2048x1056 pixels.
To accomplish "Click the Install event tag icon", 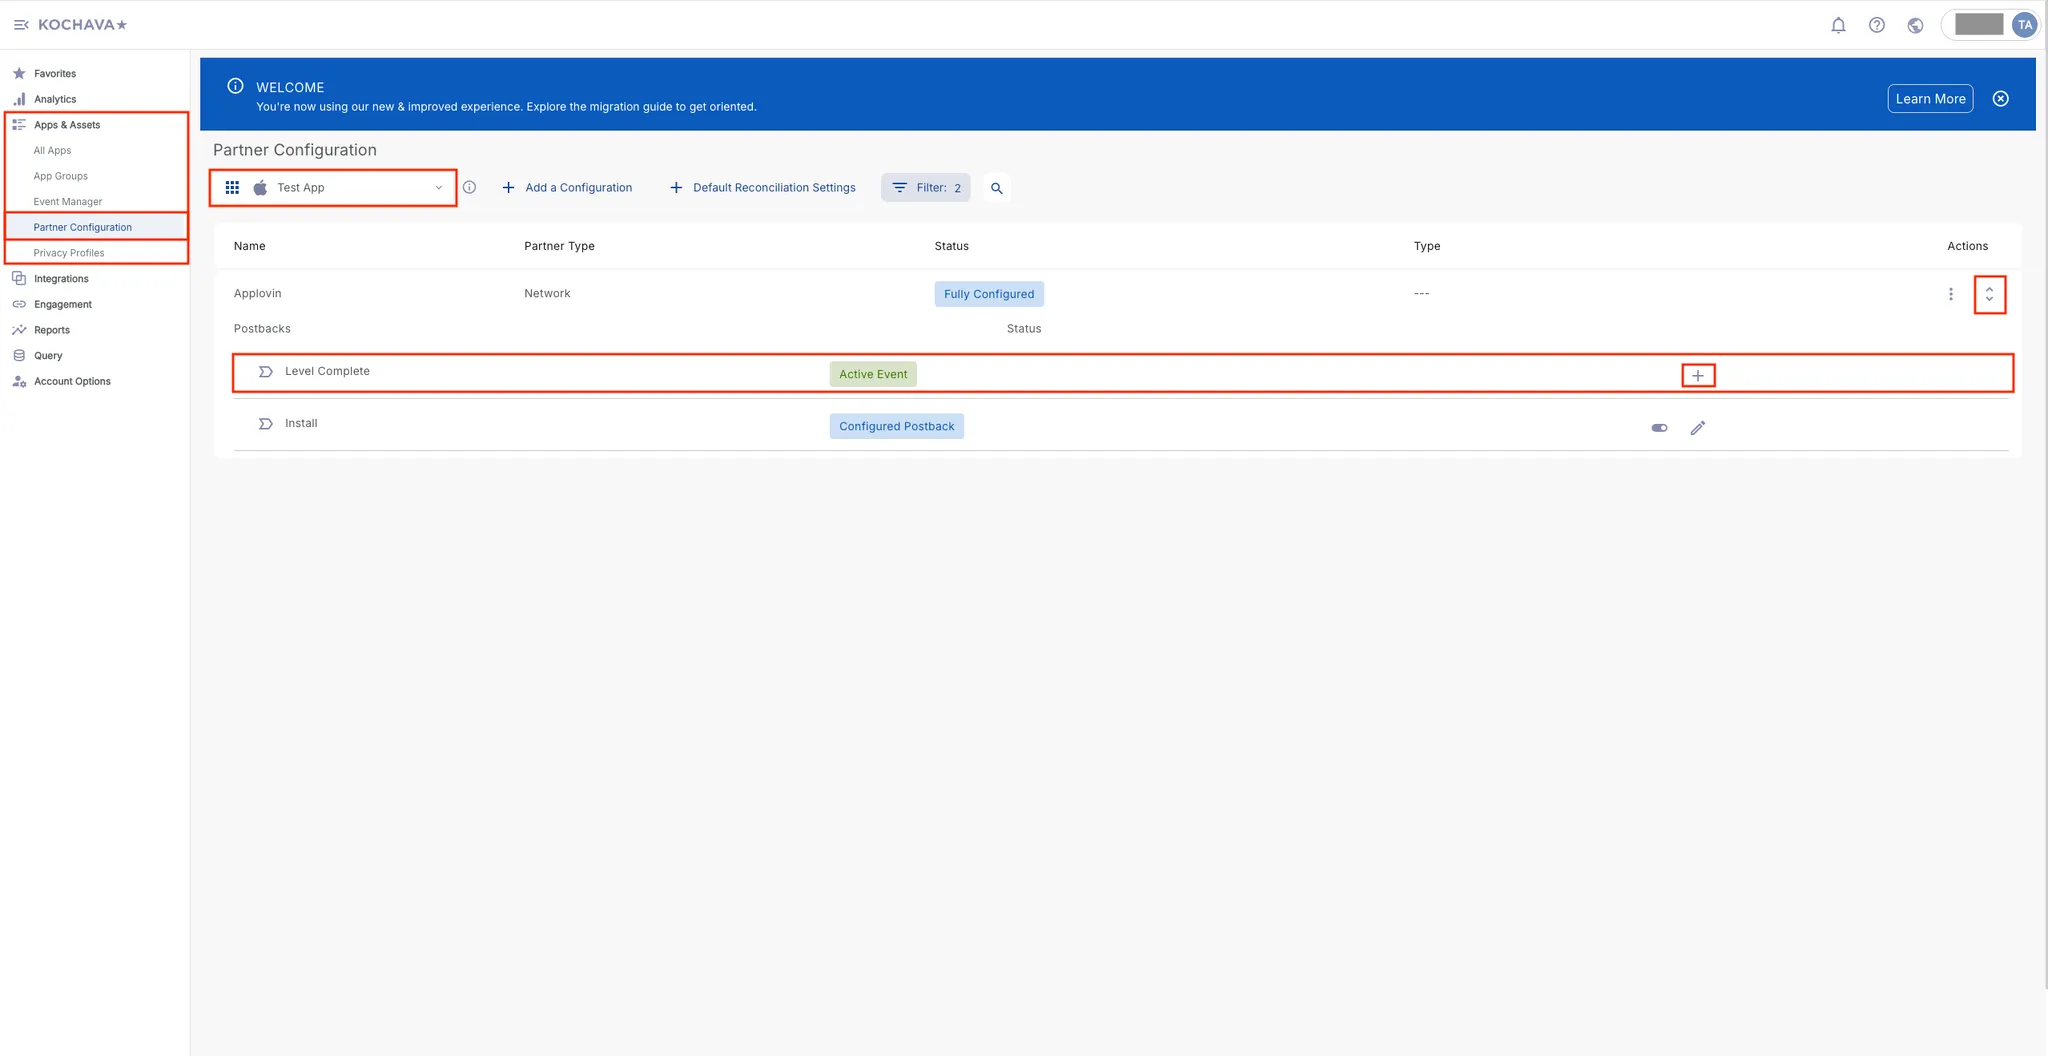I will click(x=265, y=424).
